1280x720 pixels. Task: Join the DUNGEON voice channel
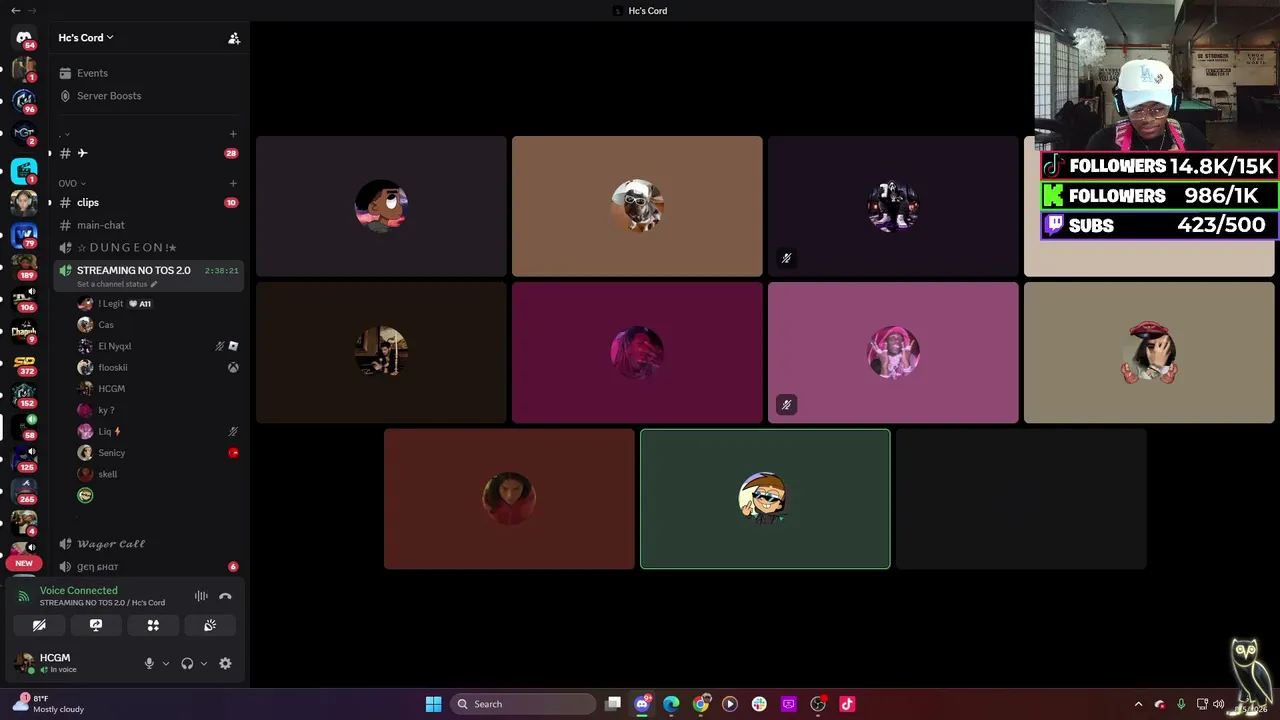coord(148,247)
